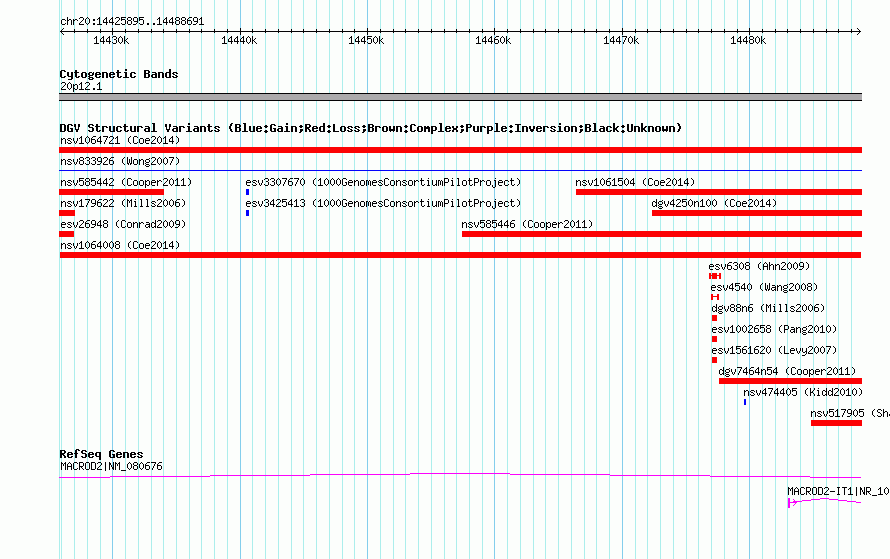Click the gray 20p12.1 cytoband bar
This screenshot has width=890, height=559.
[x=460, y=97]
